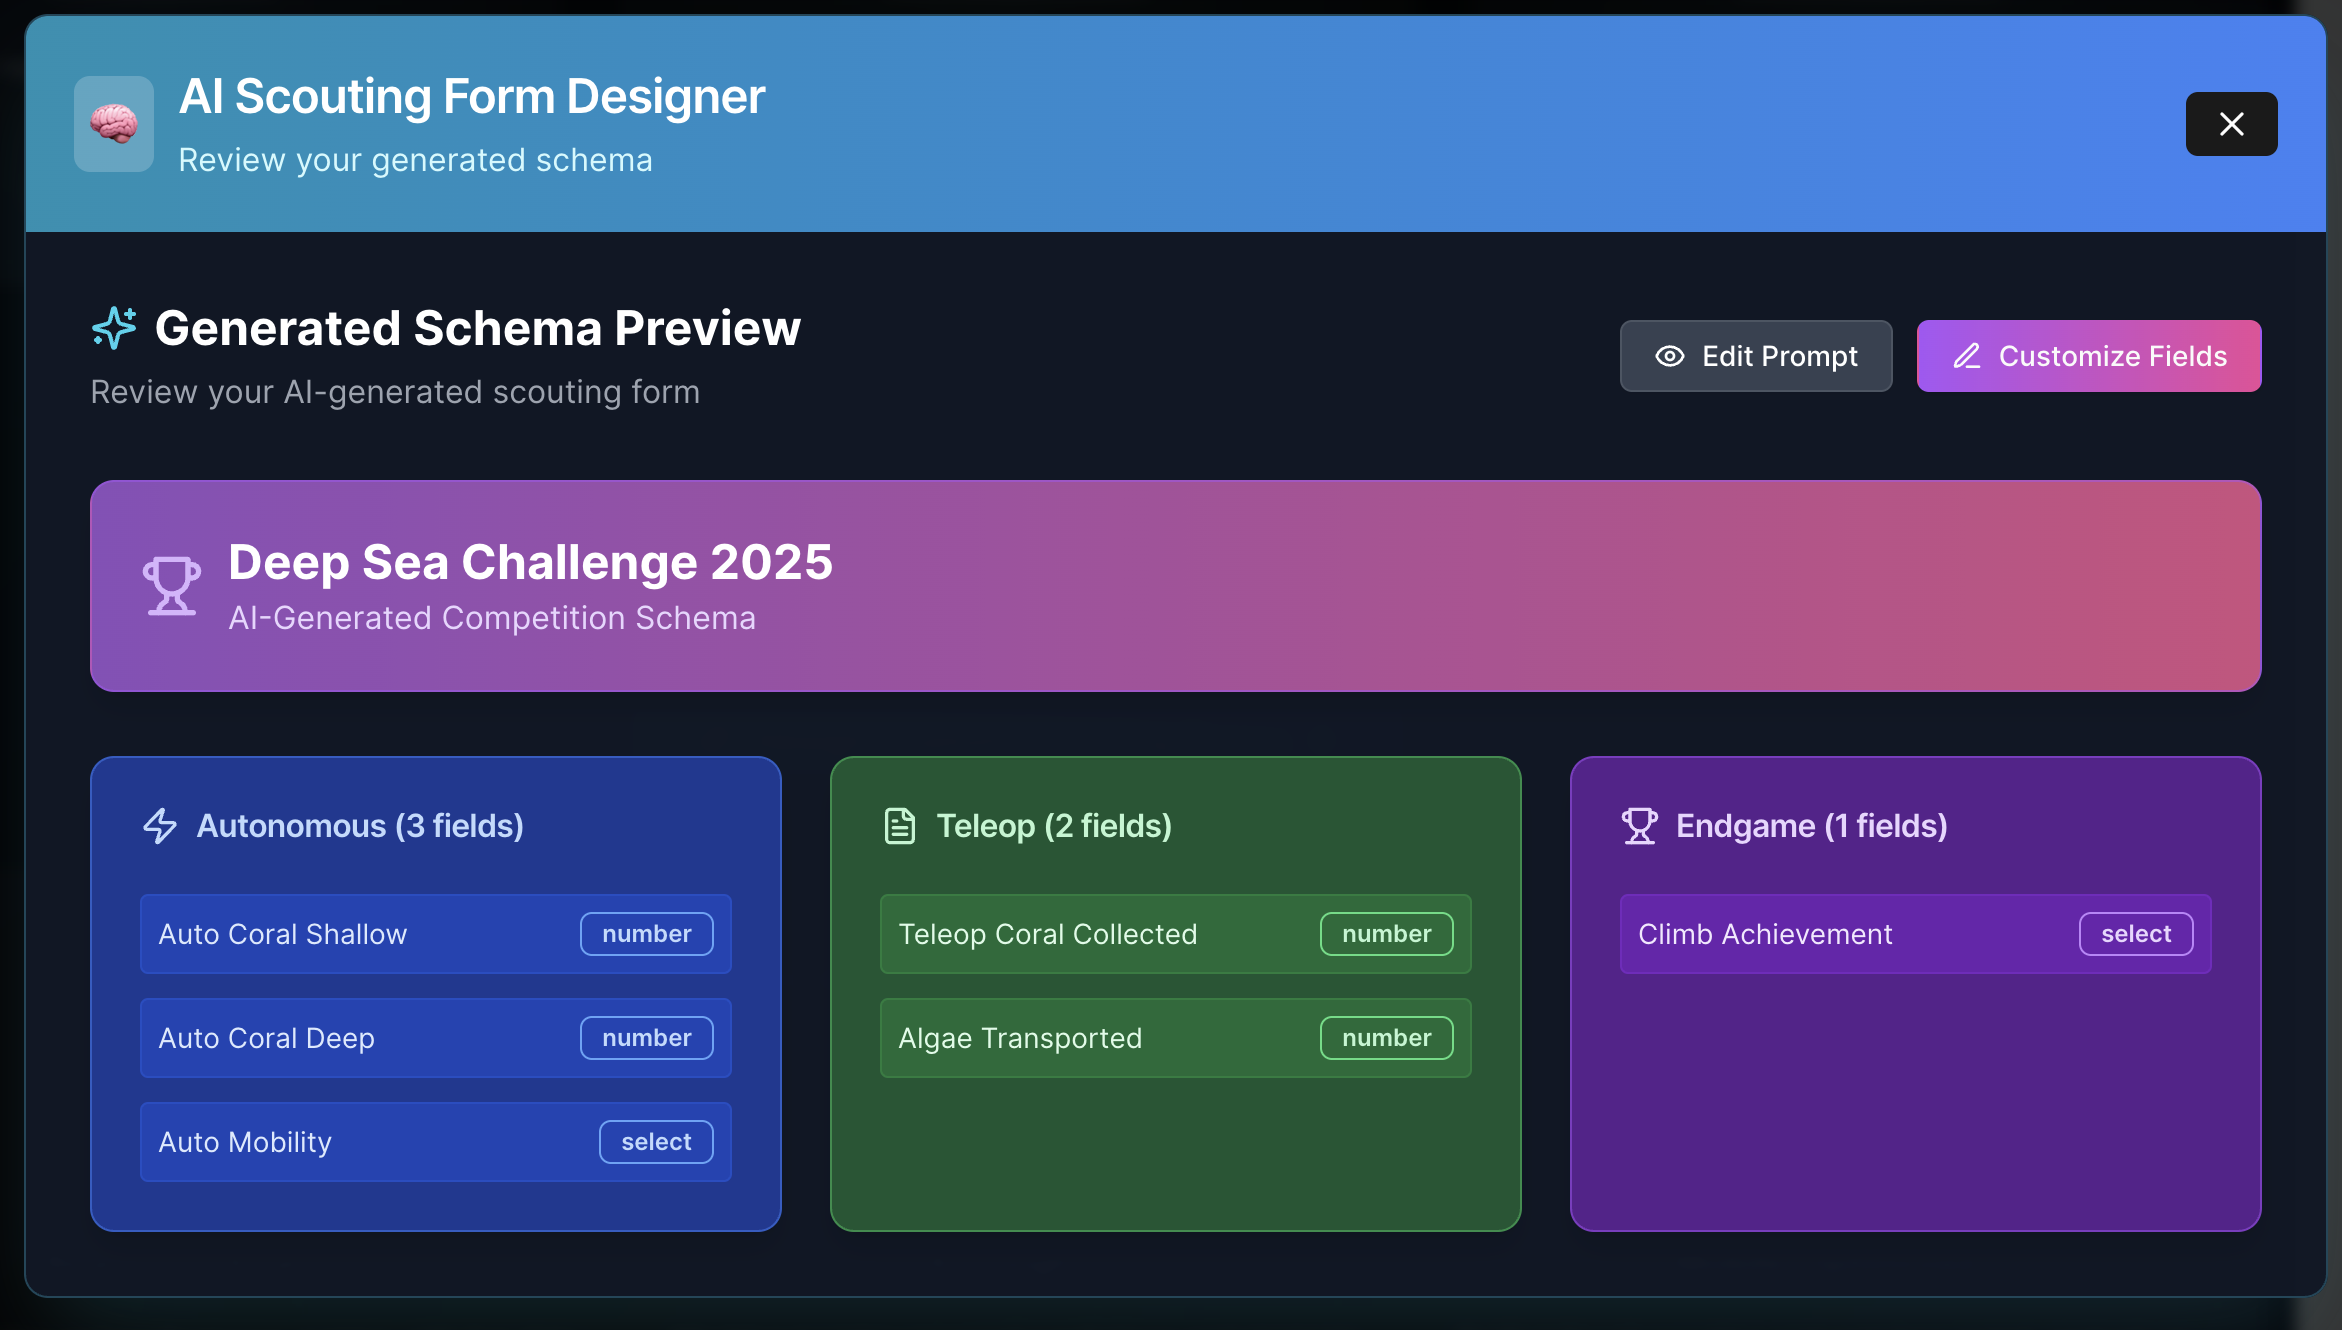Click the pencil icon in Customize Fields
Image resolution: width=2342 pixels, height=1330 pixels.
[1967, 356]
